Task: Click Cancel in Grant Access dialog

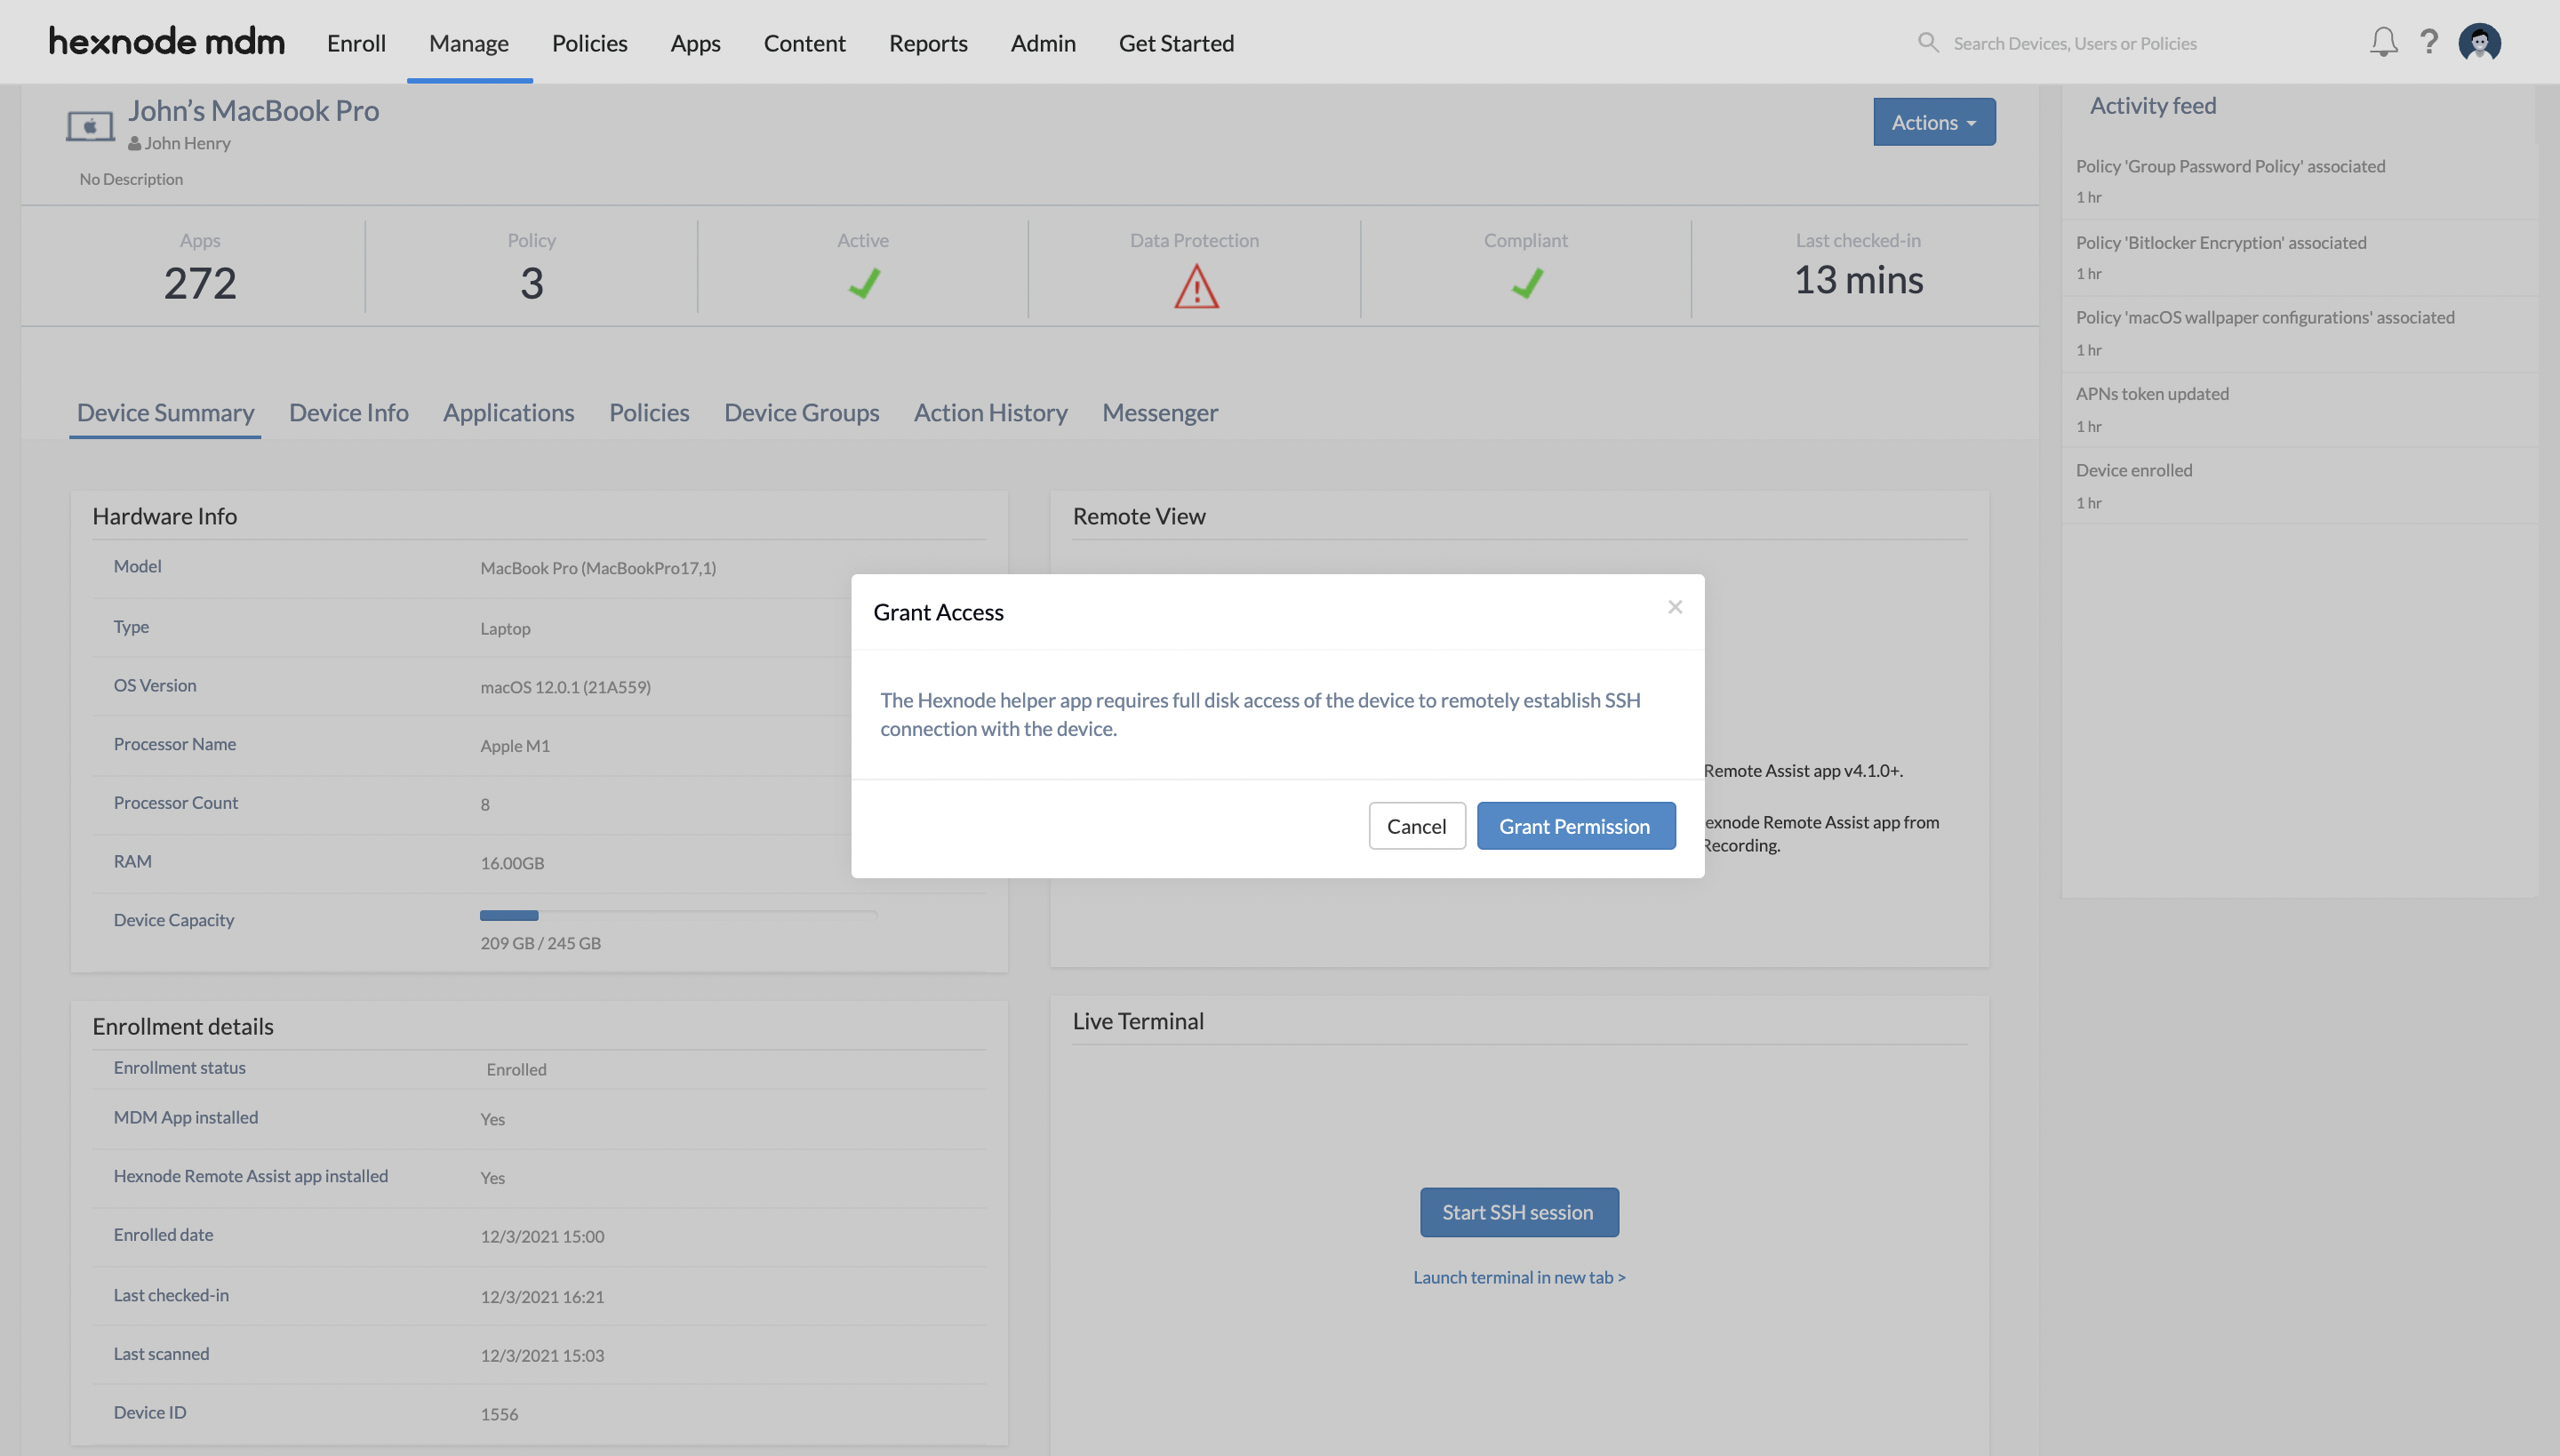Action: click(1417, 826)
